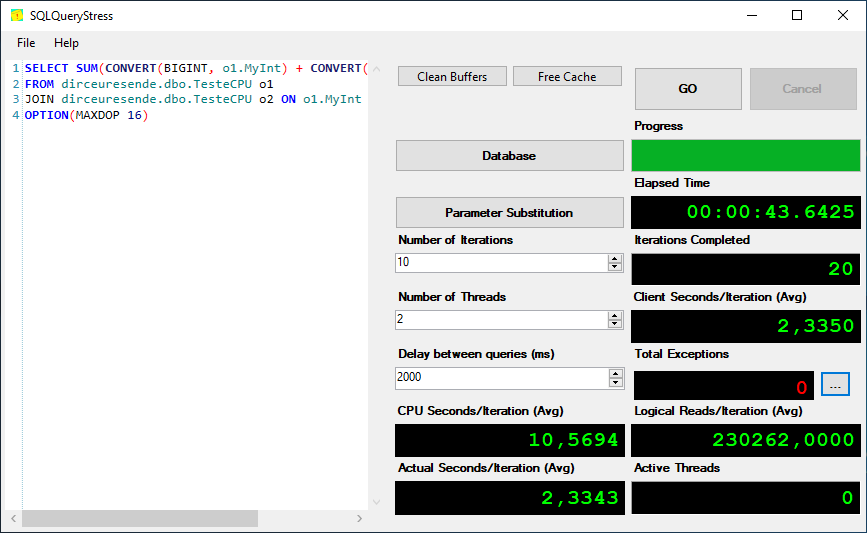Increment the Number of Threads value
Viewport: 867px width, 533px height.
pos(614,316)
